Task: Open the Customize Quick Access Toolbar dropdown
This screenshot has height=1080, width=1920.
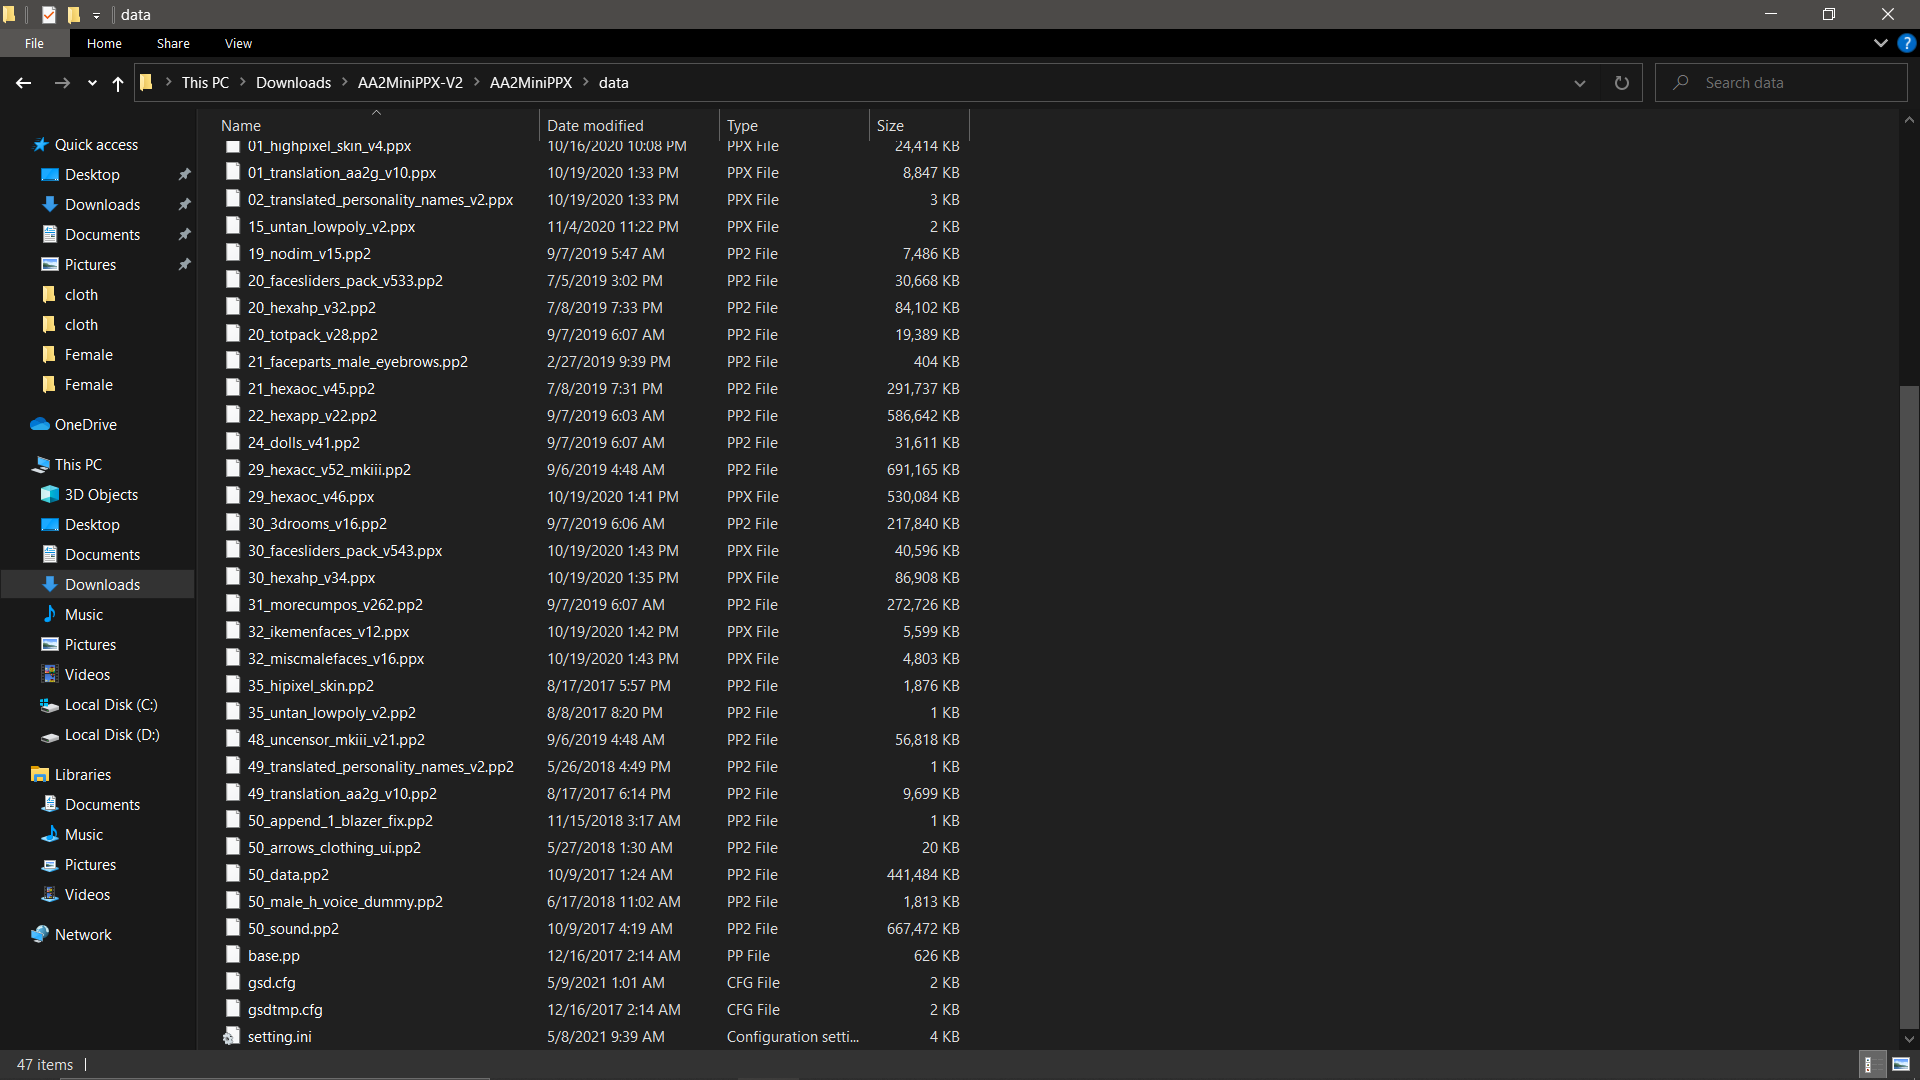Action: [x=96, y=15]
